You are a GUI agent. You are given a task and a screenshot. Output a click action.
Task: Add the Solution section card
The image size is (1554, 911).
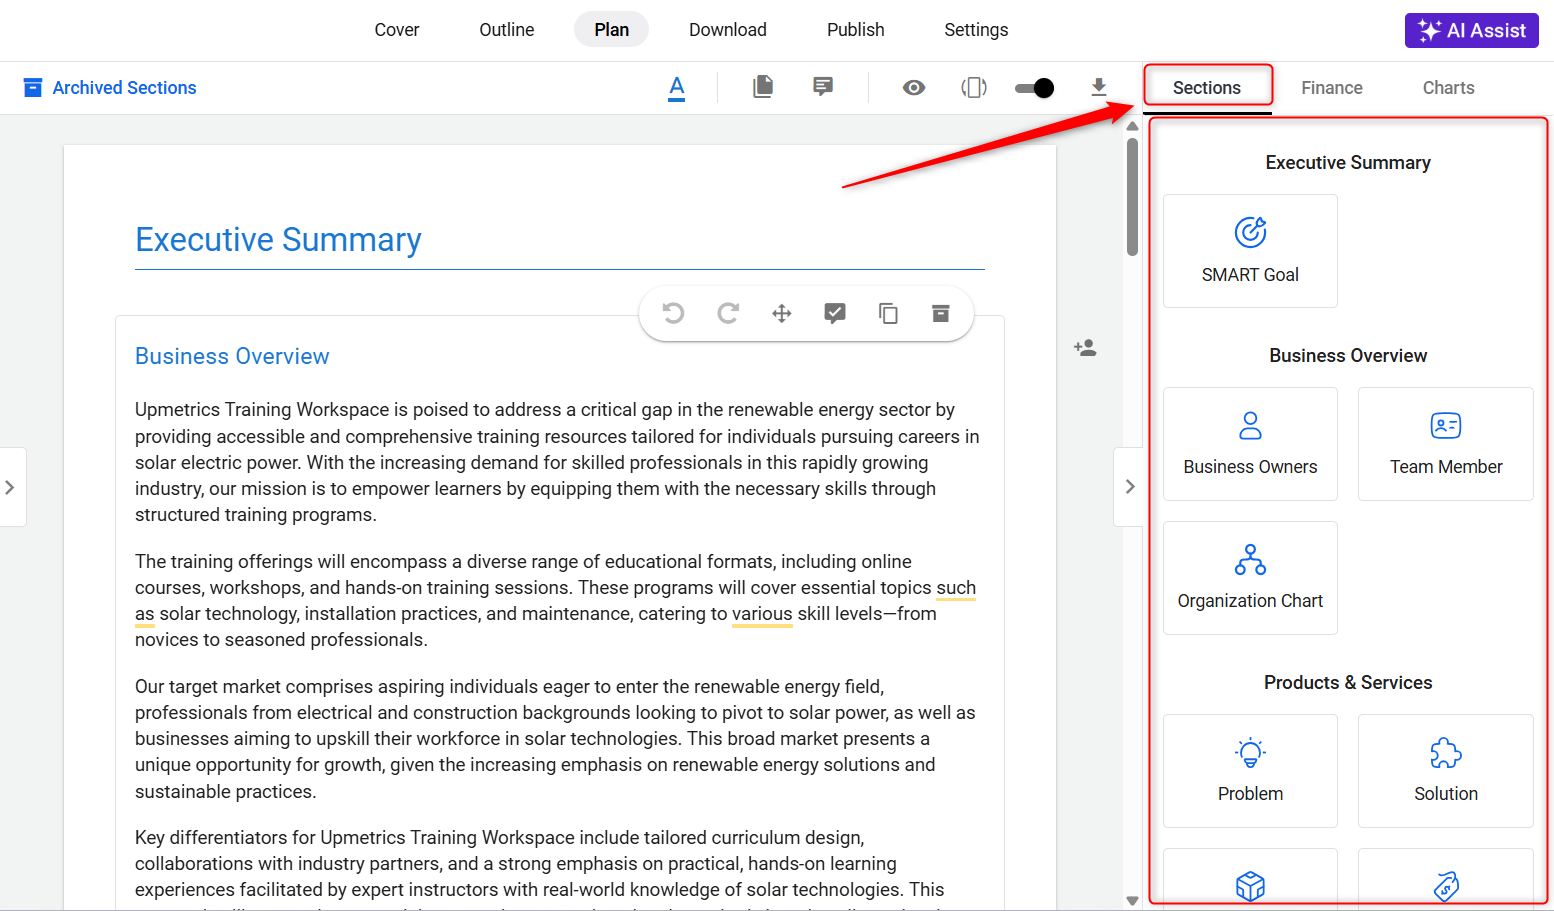(x=1446, y=771)
